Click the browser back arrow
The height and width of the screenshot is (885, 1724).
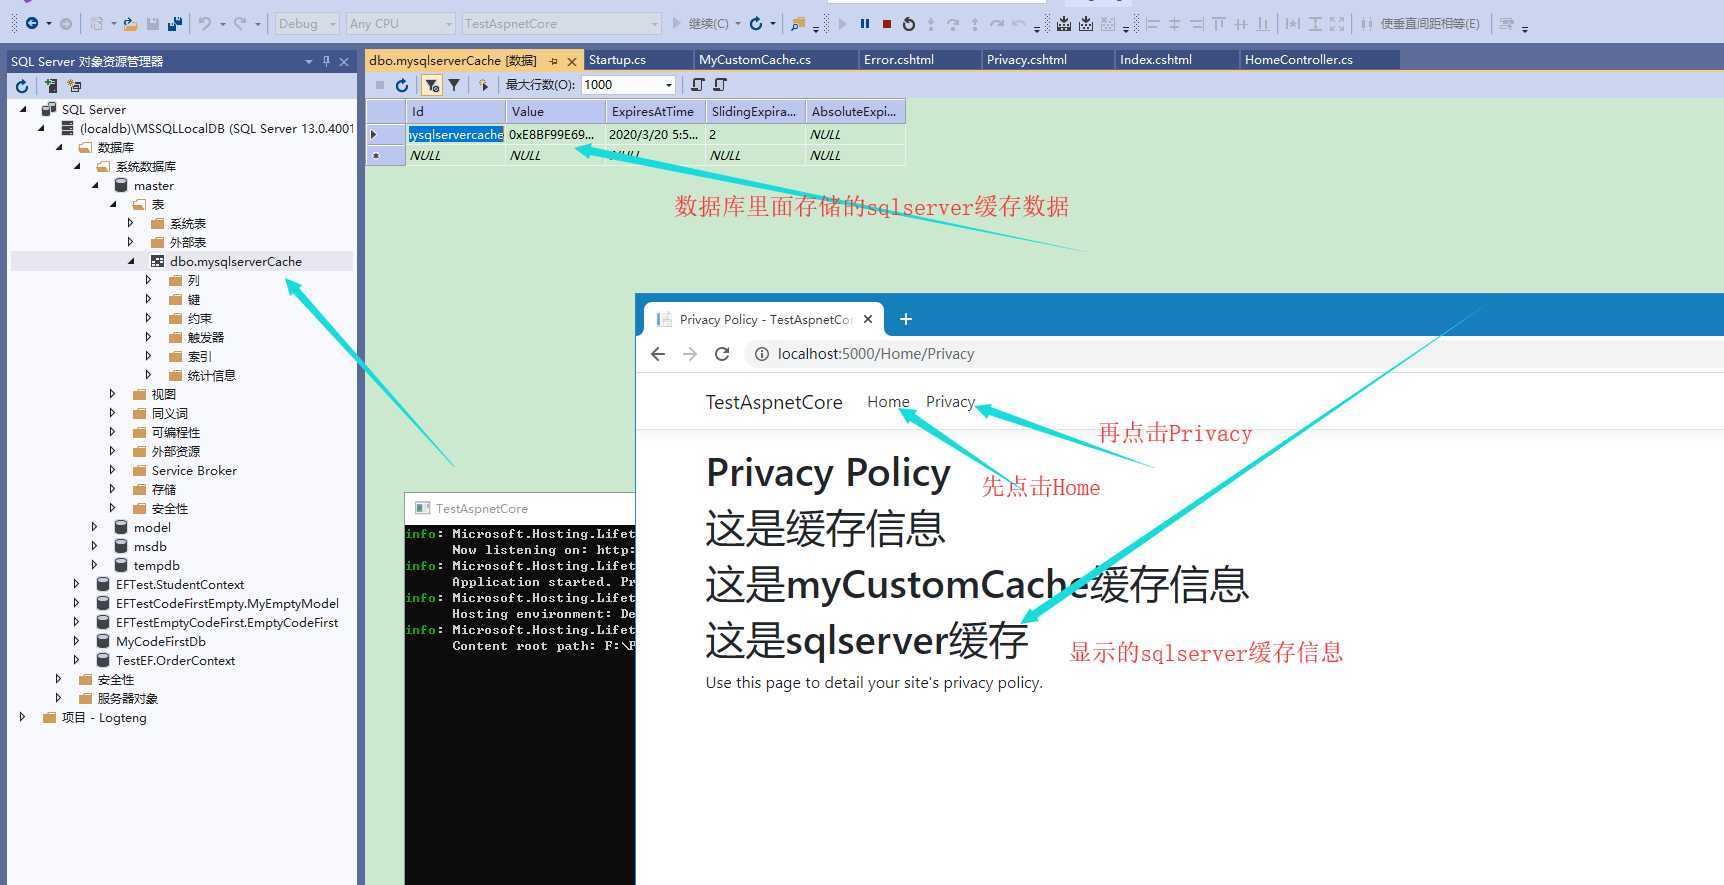[658, 354]
